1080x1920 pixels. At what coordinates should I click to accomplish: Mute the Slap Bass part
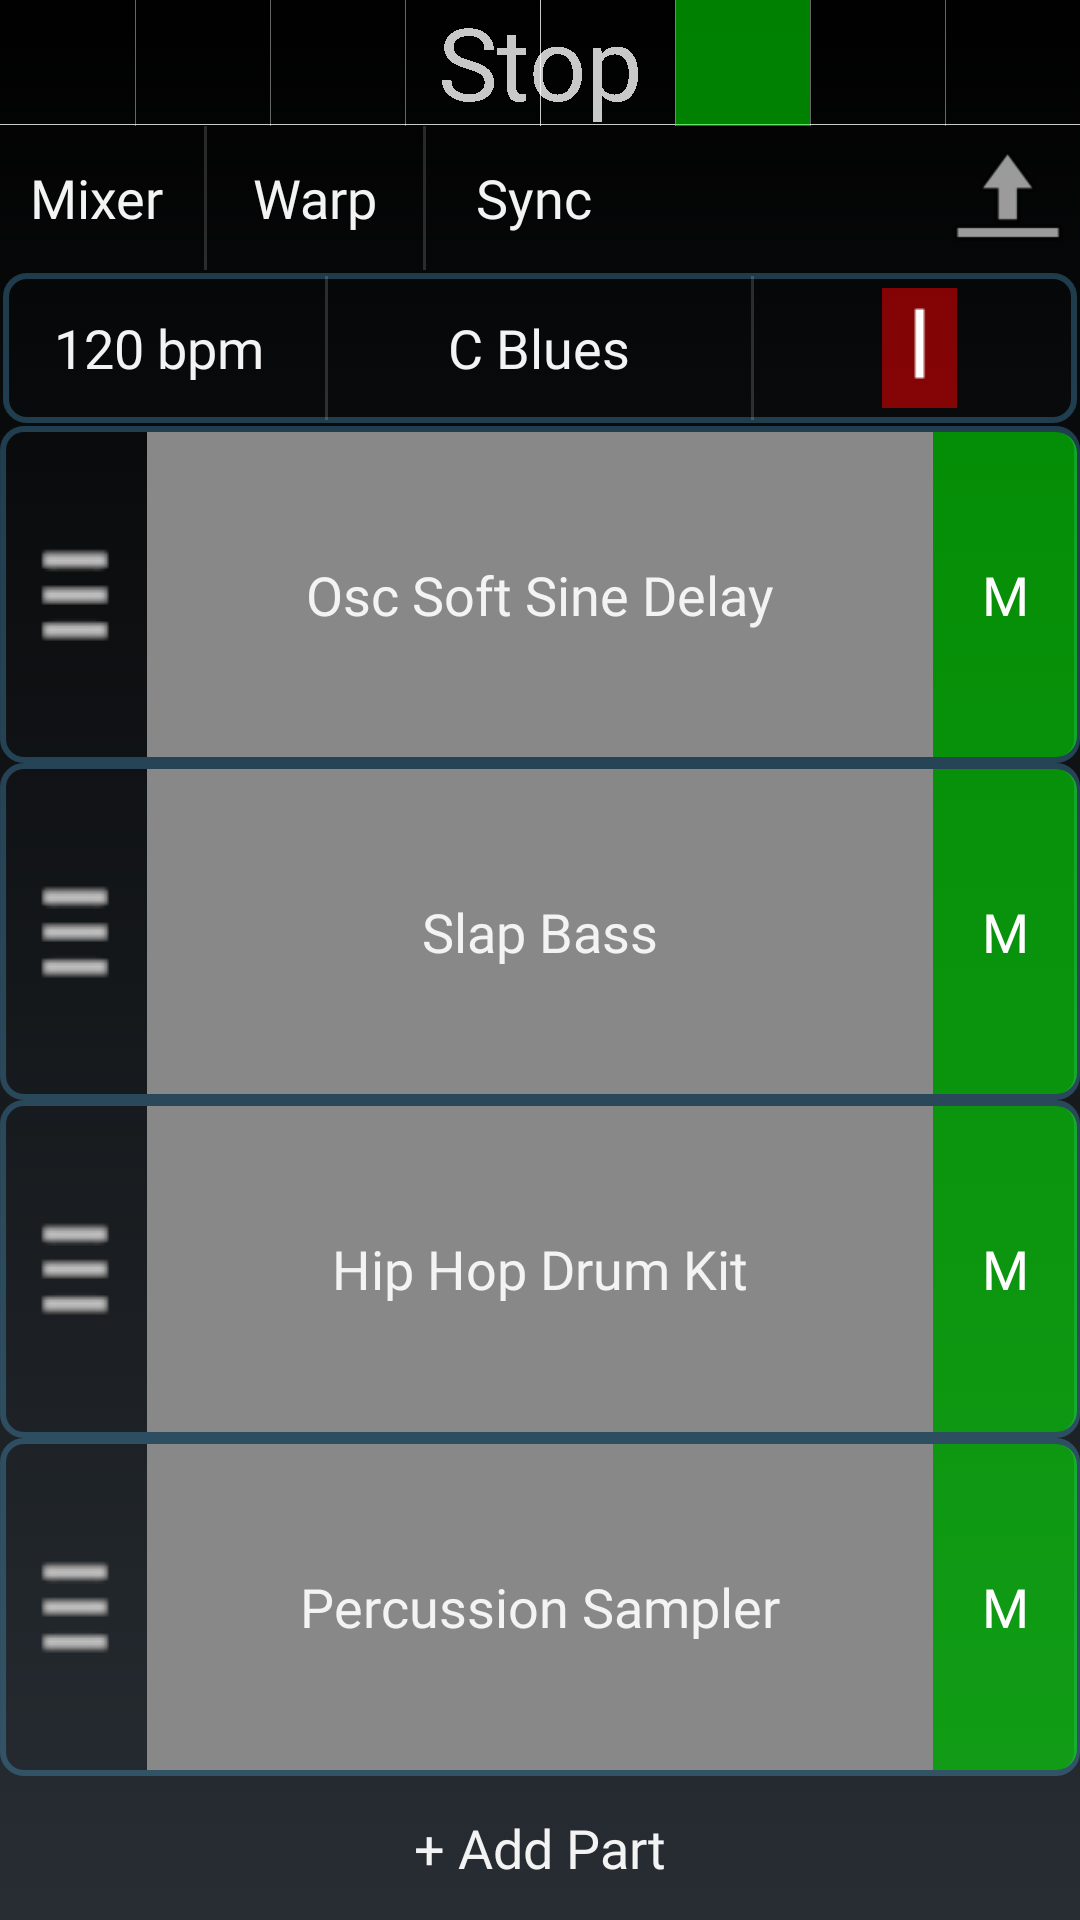pyautogui.click(x=1005, y=933)
